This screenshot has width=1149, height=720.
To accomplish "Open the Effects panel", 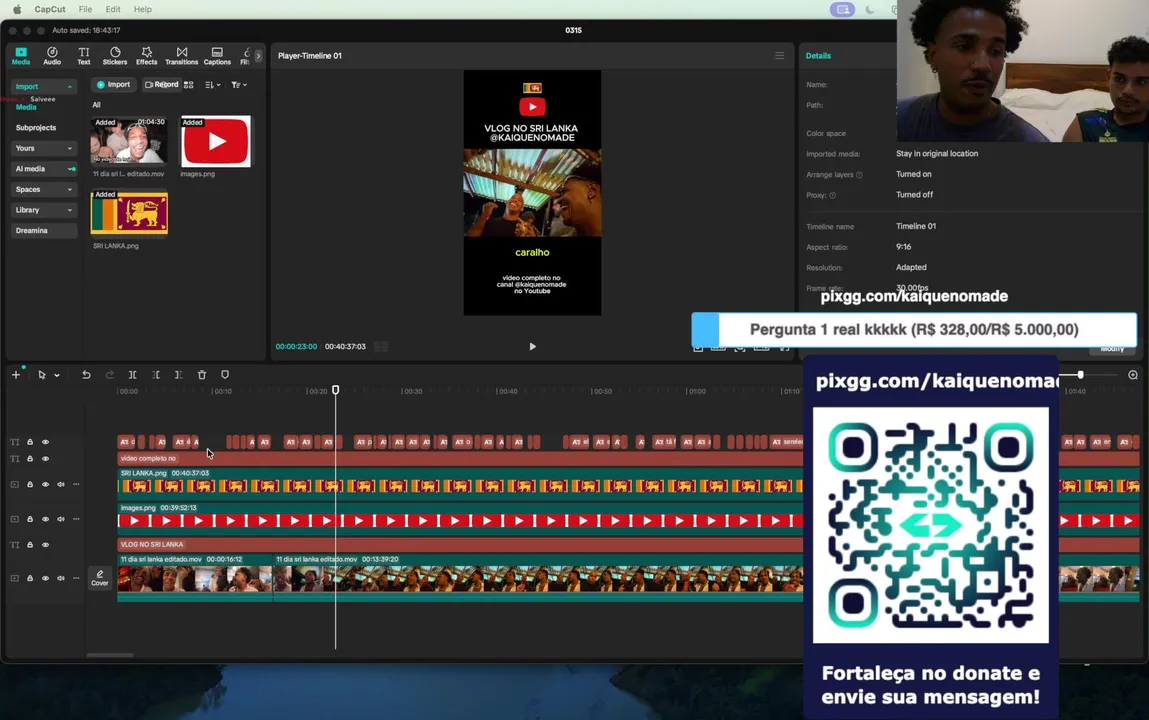I will (147, 56).
